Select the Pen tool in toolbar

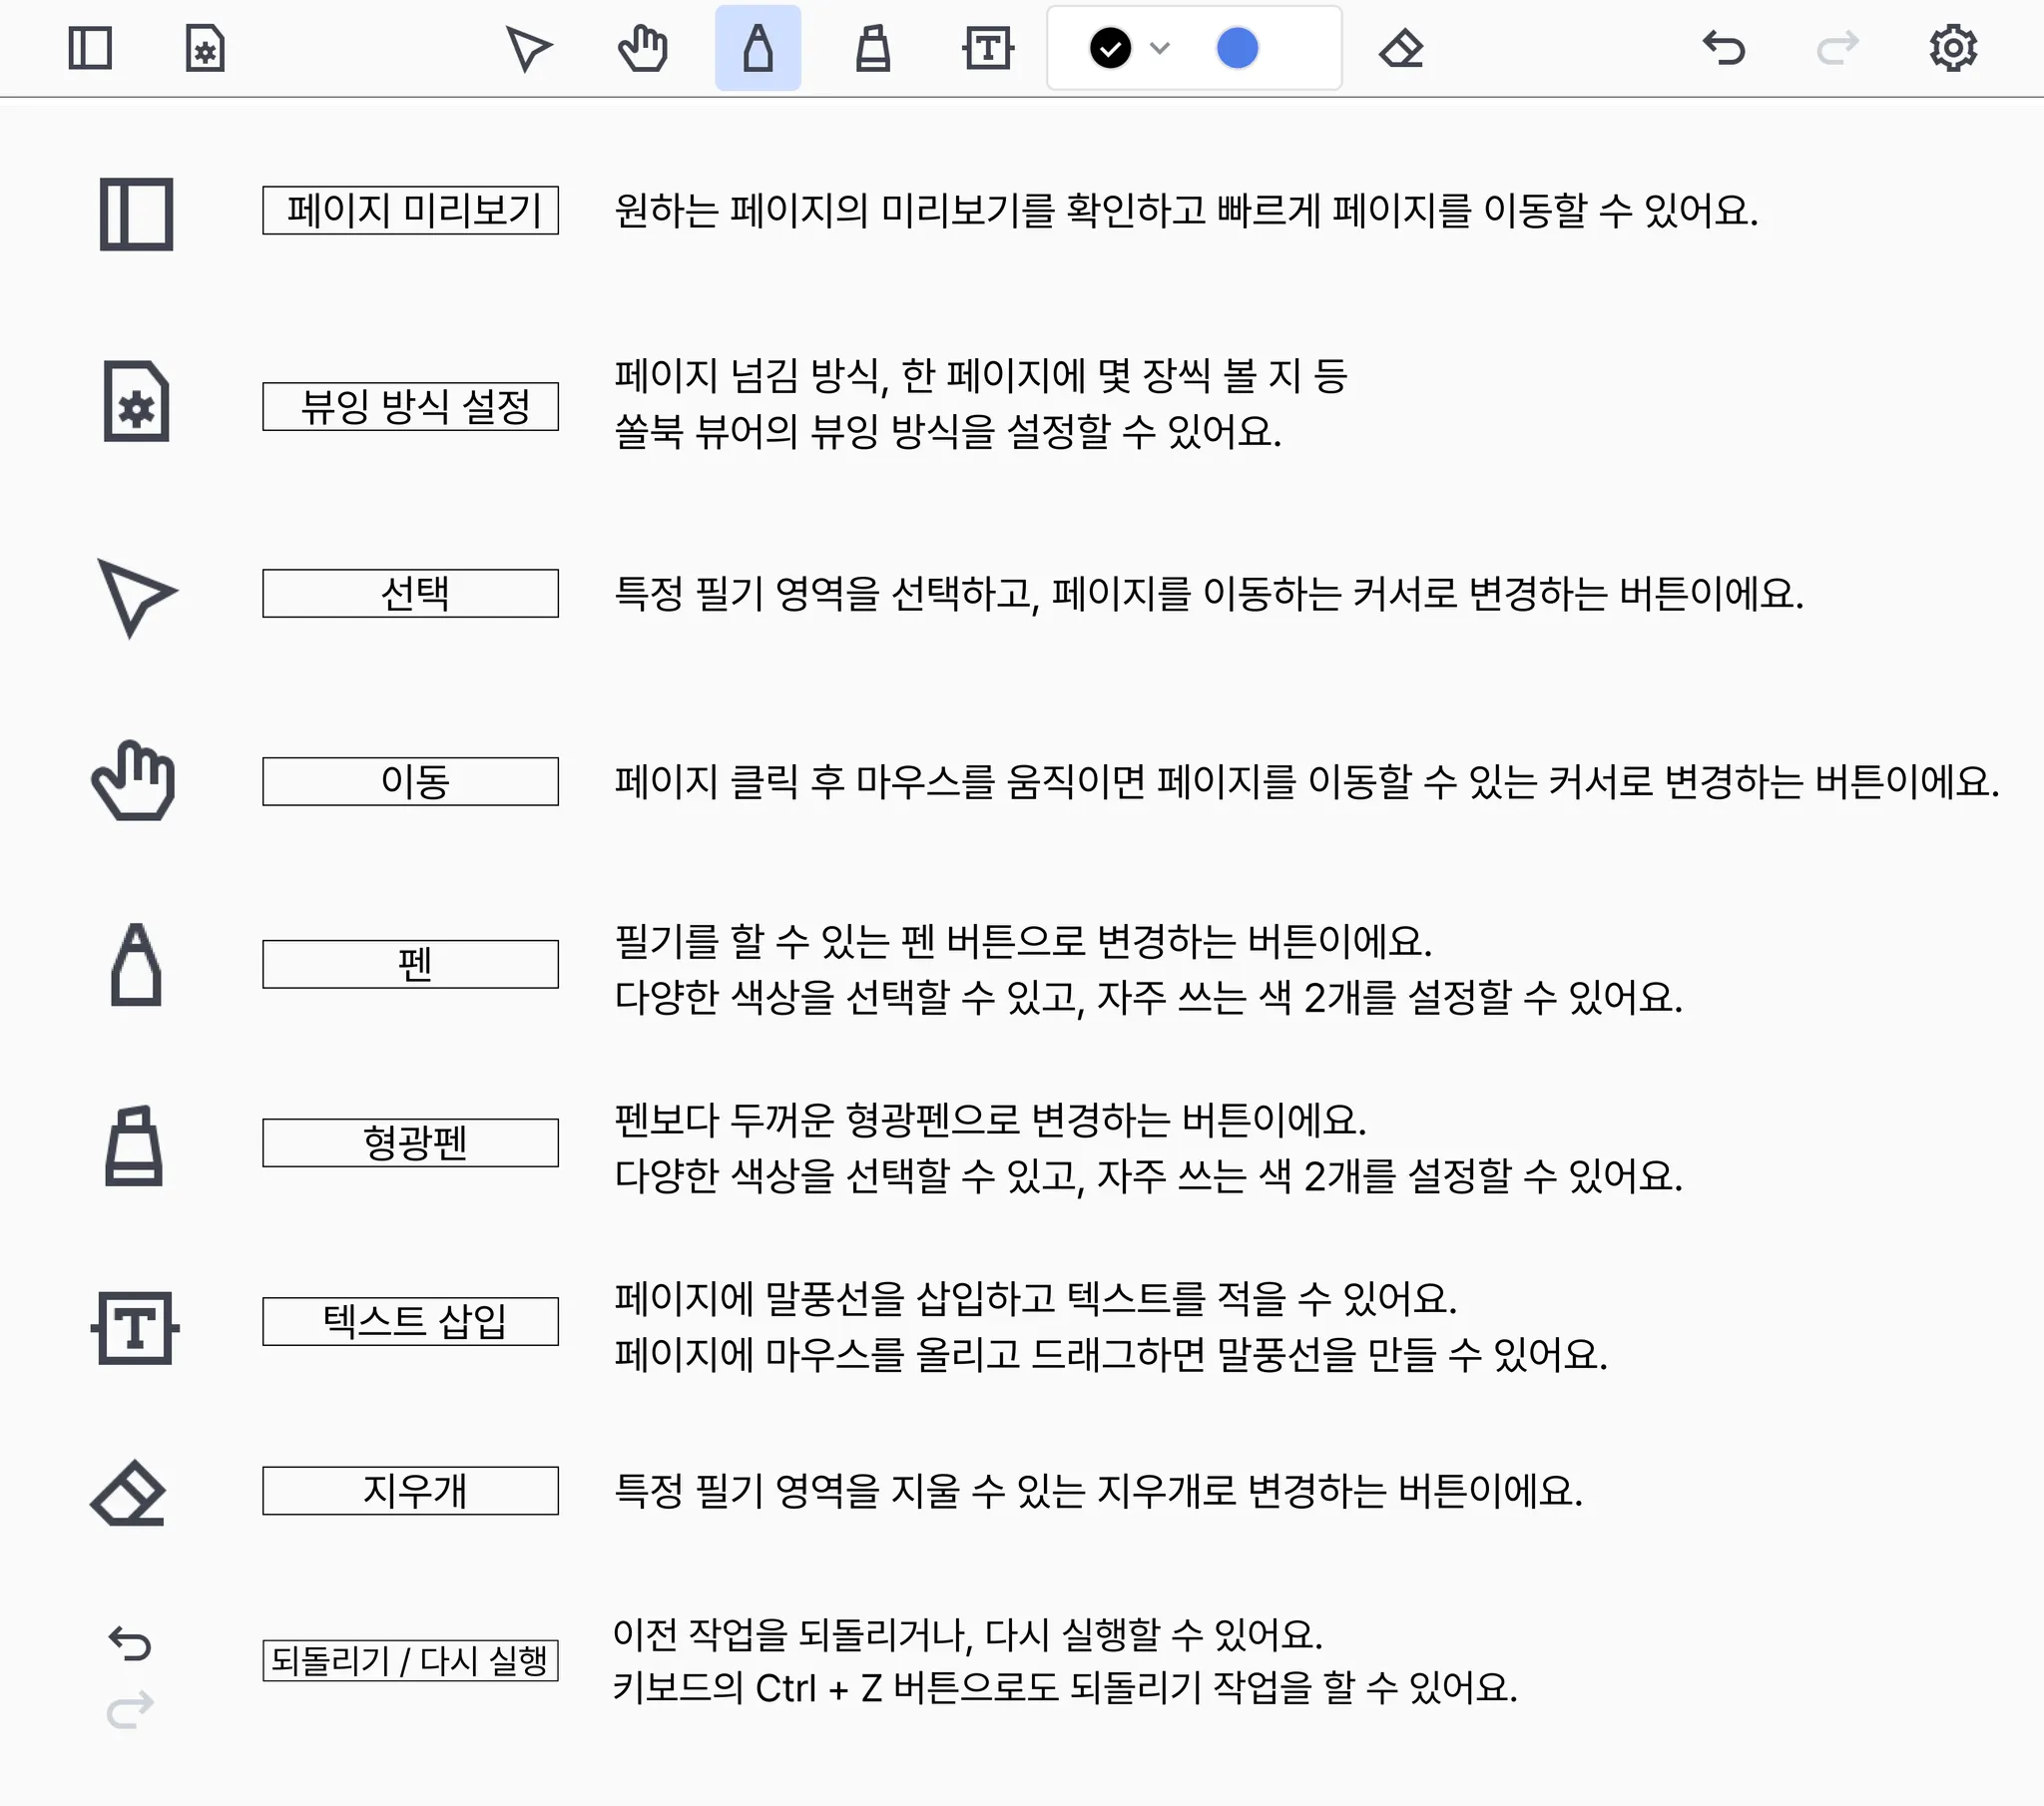pyautogui.click(x=758, y=48)
